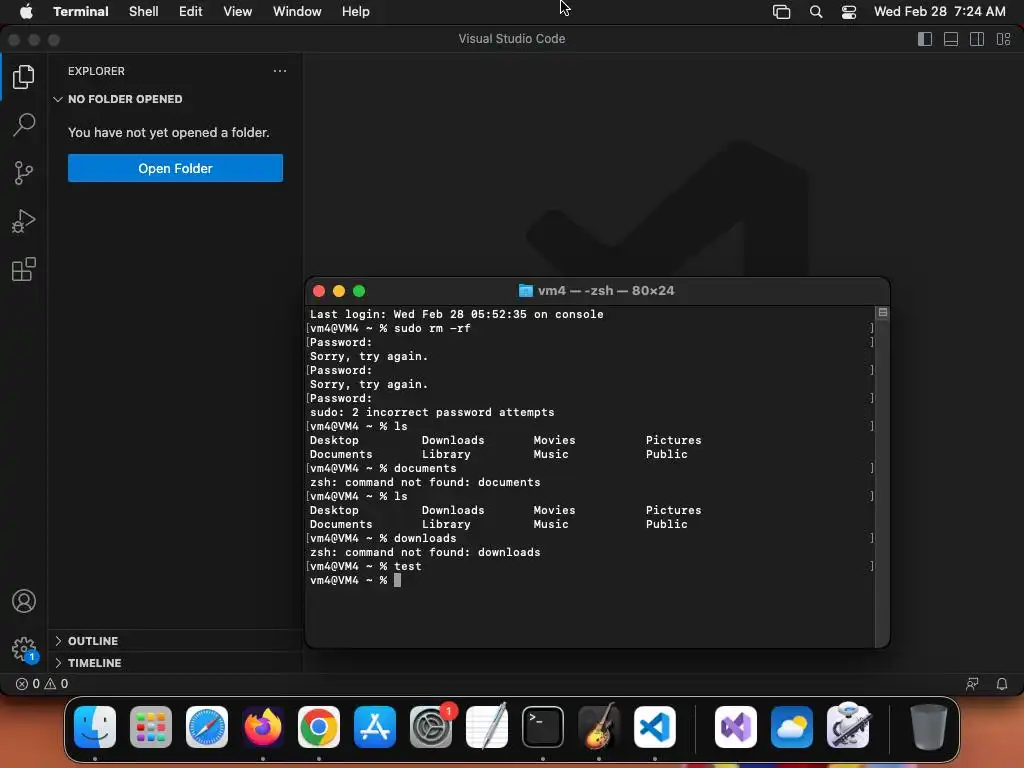Viewport: 1024px width, 768px height.
Task: Open Spotlight search in menu bar
Action: [816, 12]
